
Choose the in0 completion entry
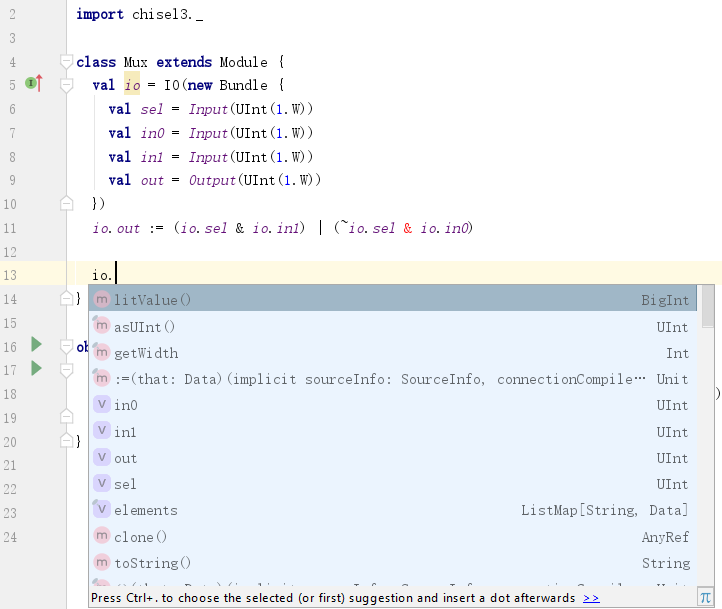pyautogui.click(x=392, y=405)
